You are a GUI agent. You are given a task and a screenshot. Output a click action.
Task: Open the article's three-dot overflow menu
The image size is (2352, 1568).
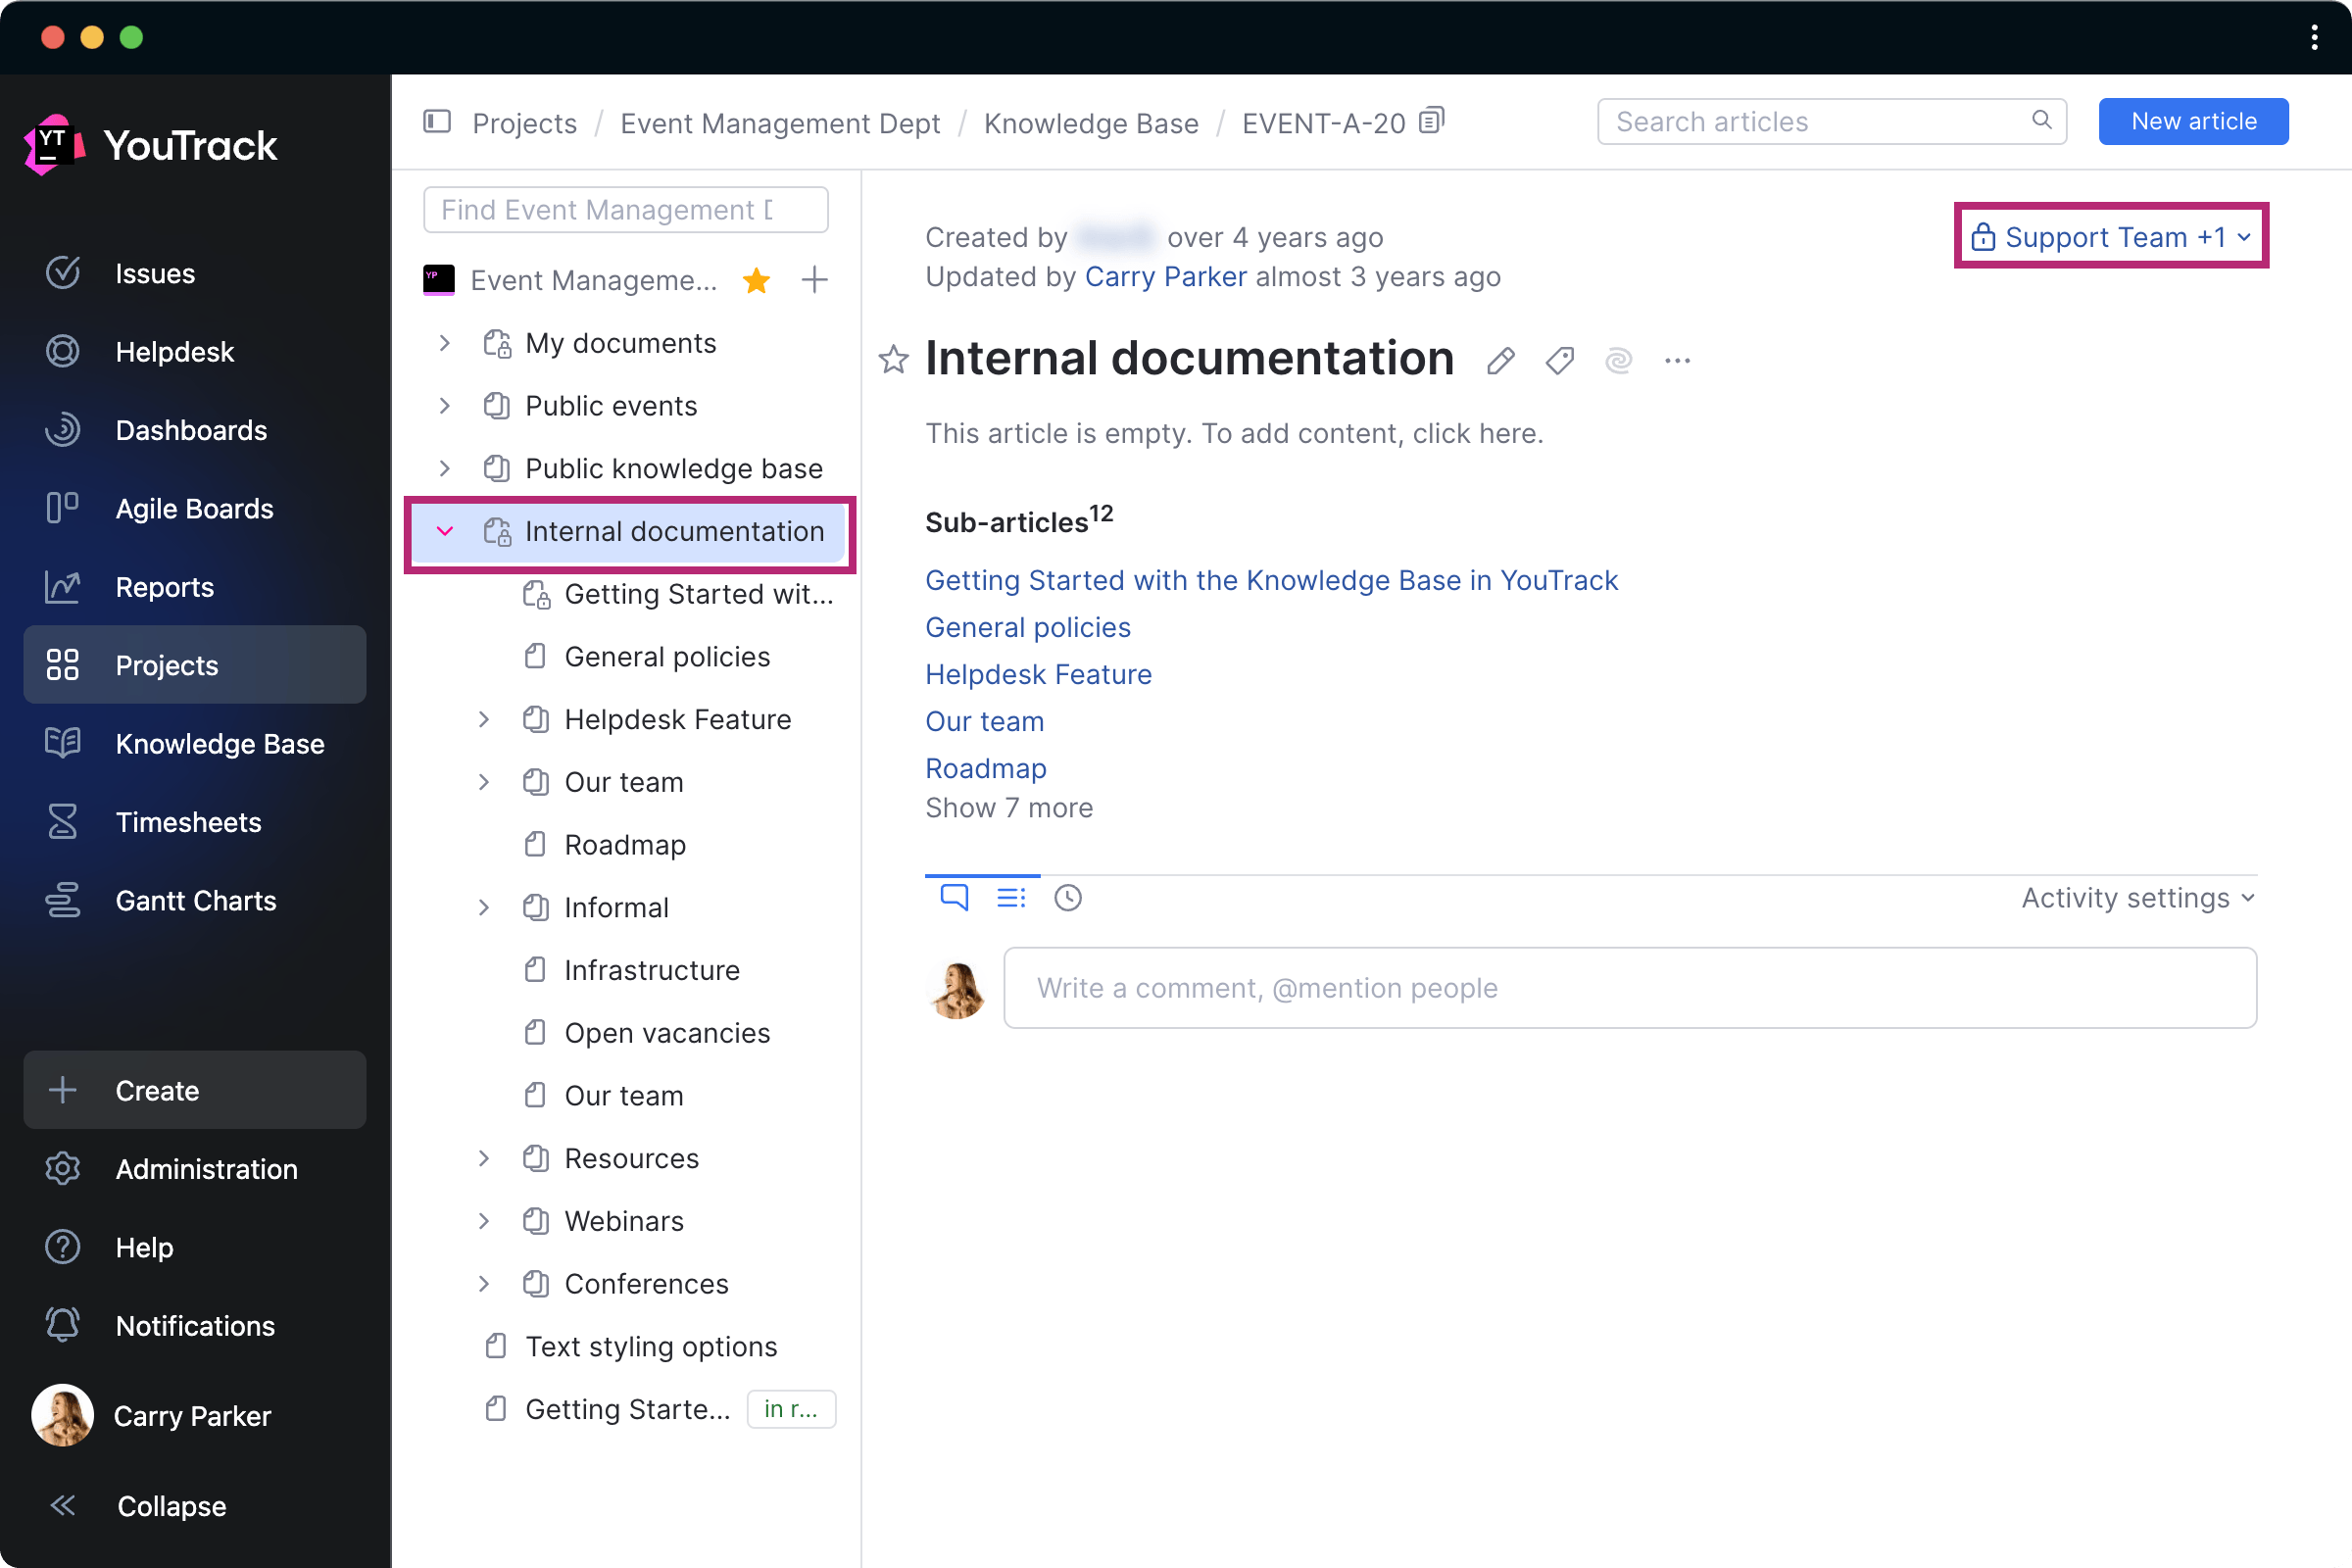pyautogui.click(x=1678, y=360)
